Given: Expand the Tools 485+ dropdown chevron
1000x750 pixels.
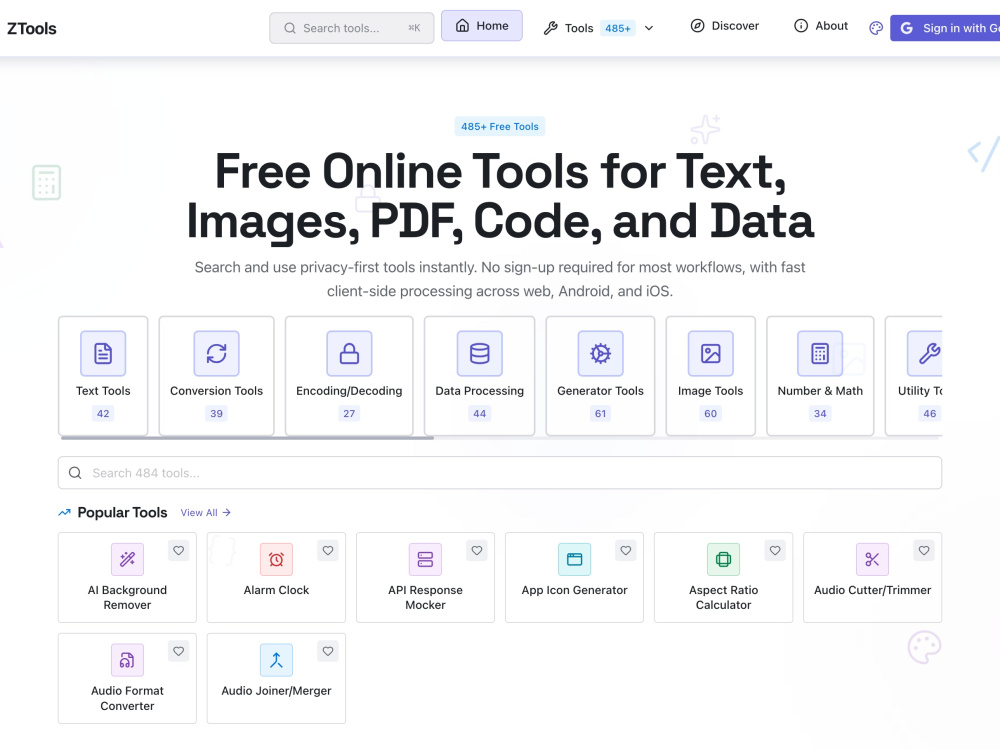Looking at the screenshot, I should 649,28.
